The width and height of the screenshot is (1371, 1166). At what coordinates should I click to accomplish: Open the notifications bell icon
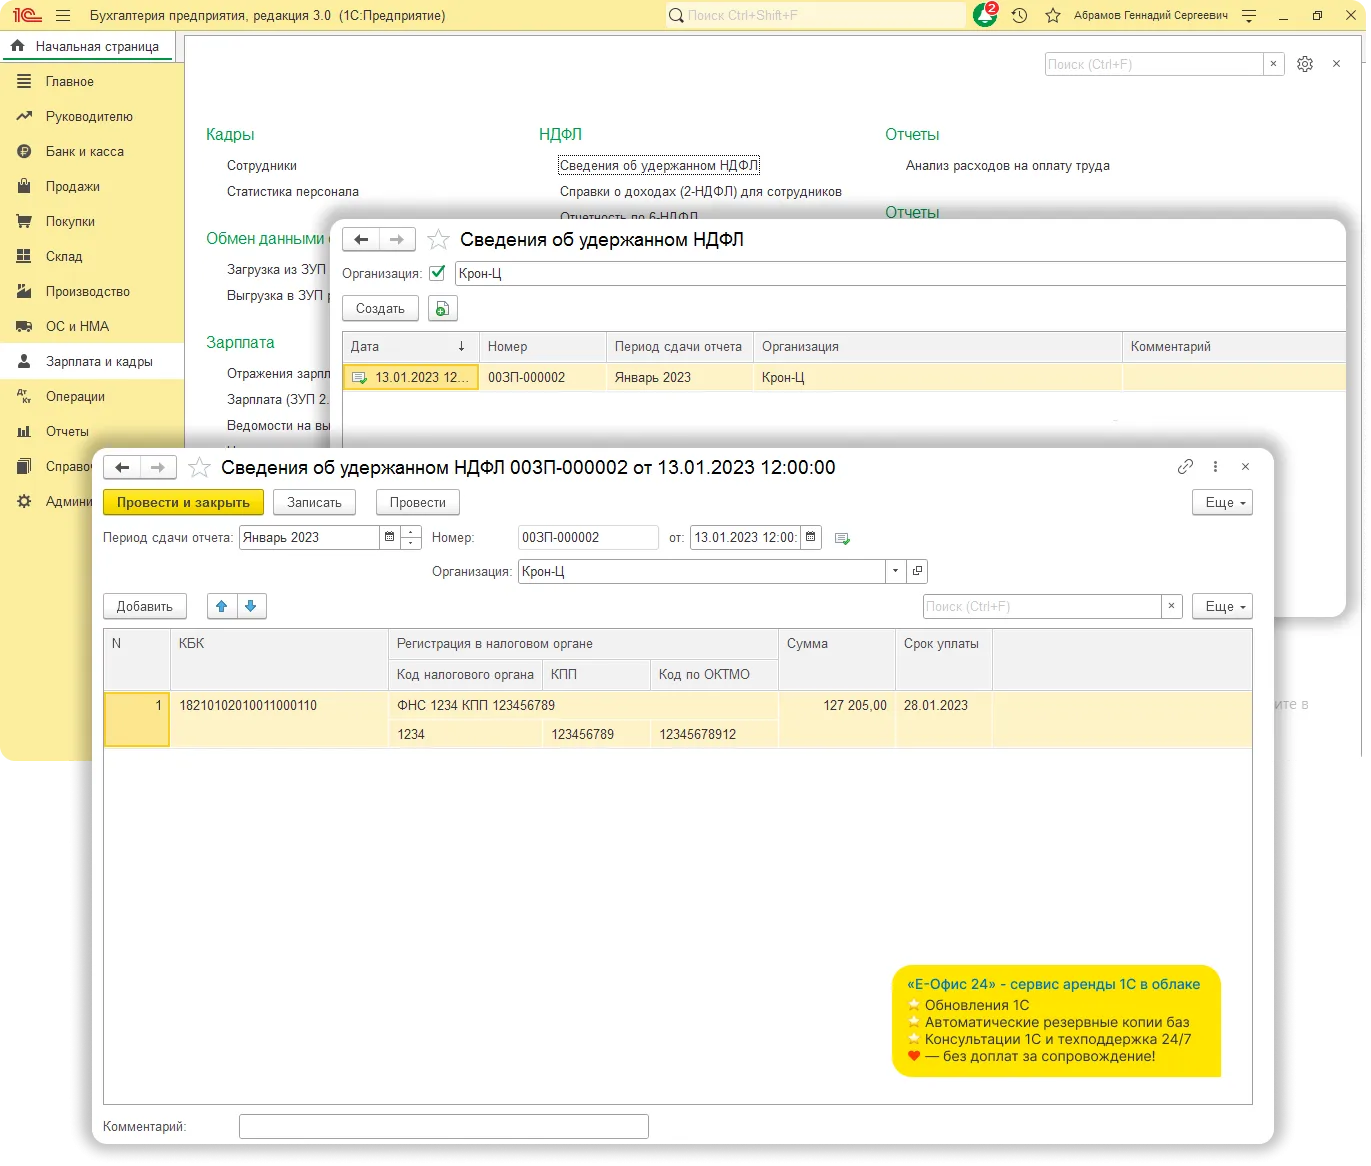[984, 16]
